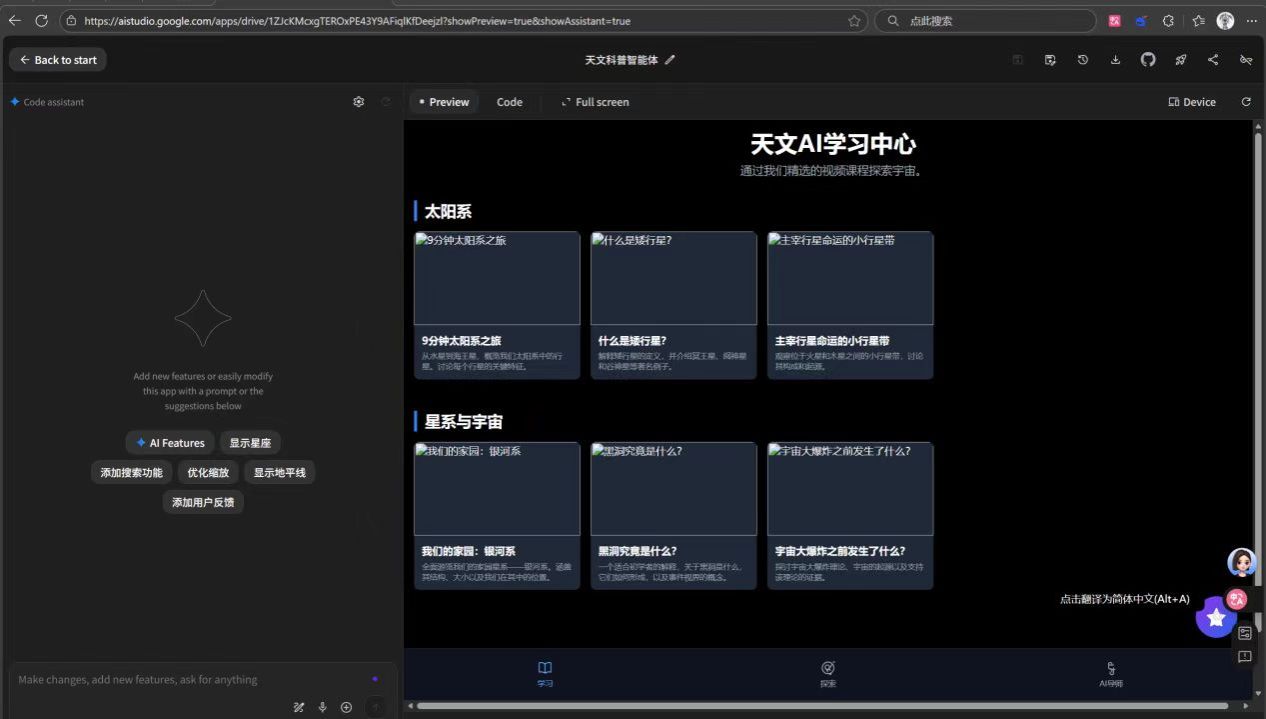Download the app using the download icon
The height and width of the screenshot is (719, 1266).
tap(1115, 60)
